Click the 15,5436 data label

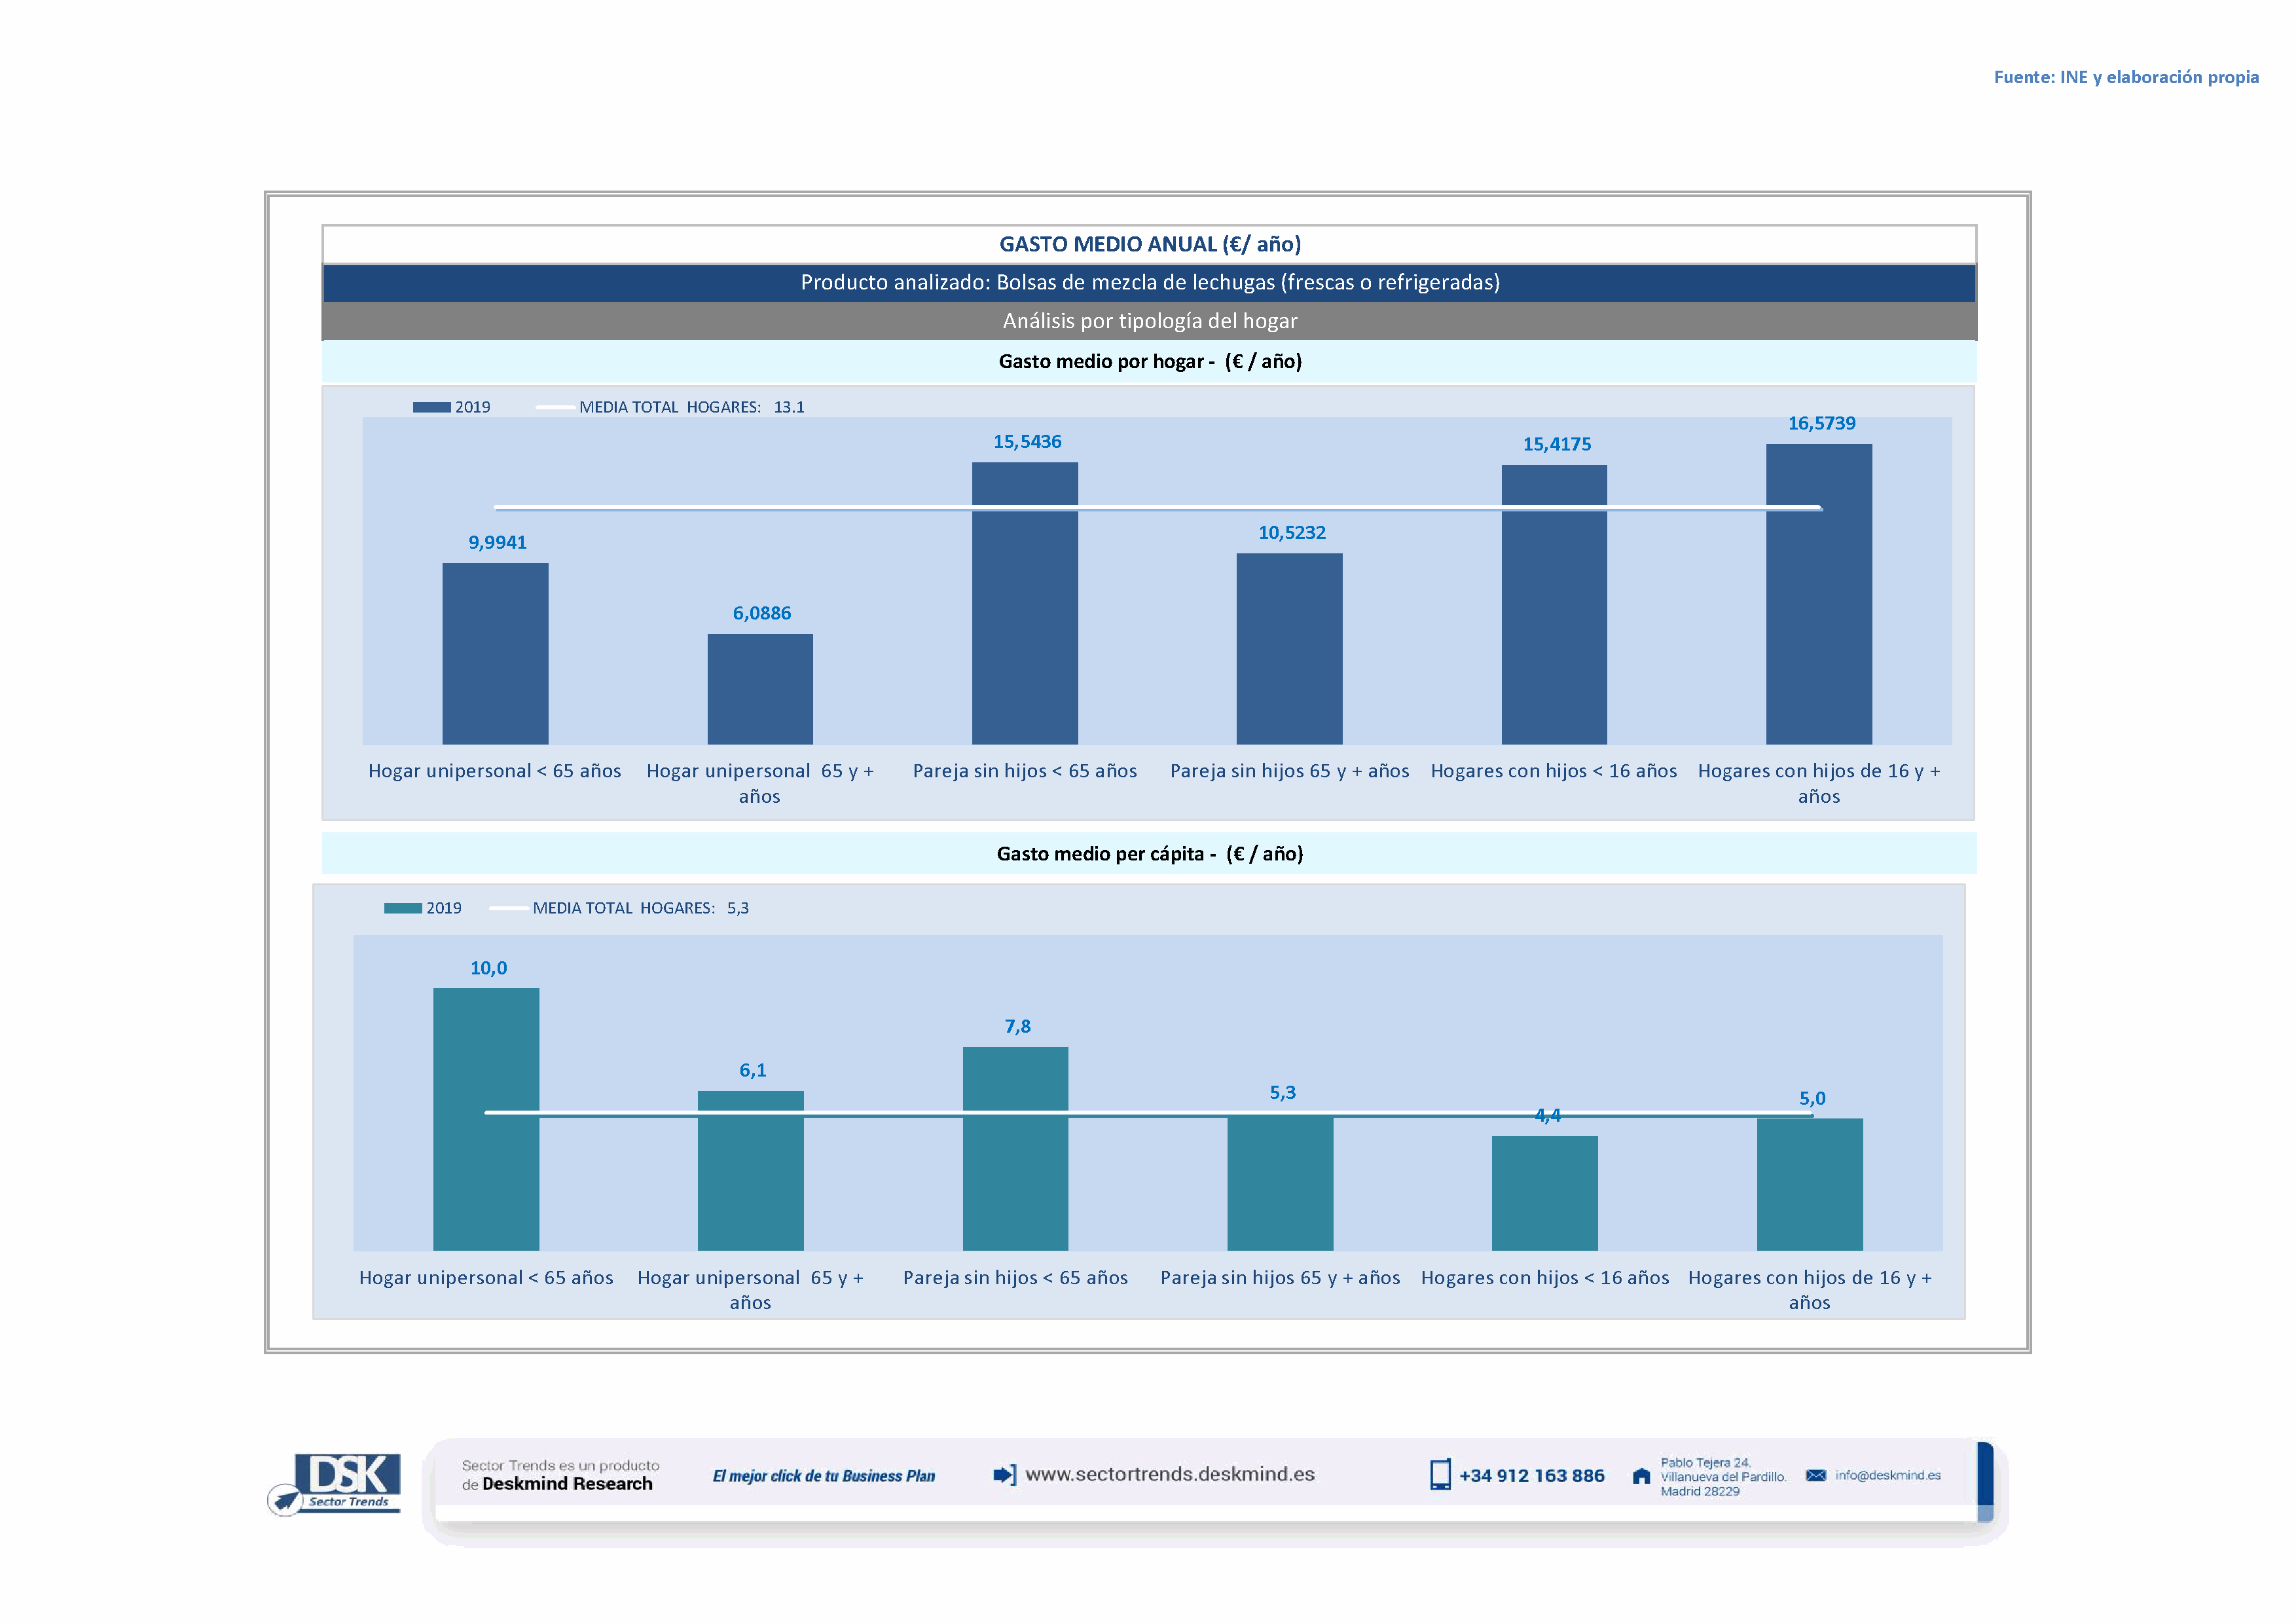click(x=1027, y=441)
